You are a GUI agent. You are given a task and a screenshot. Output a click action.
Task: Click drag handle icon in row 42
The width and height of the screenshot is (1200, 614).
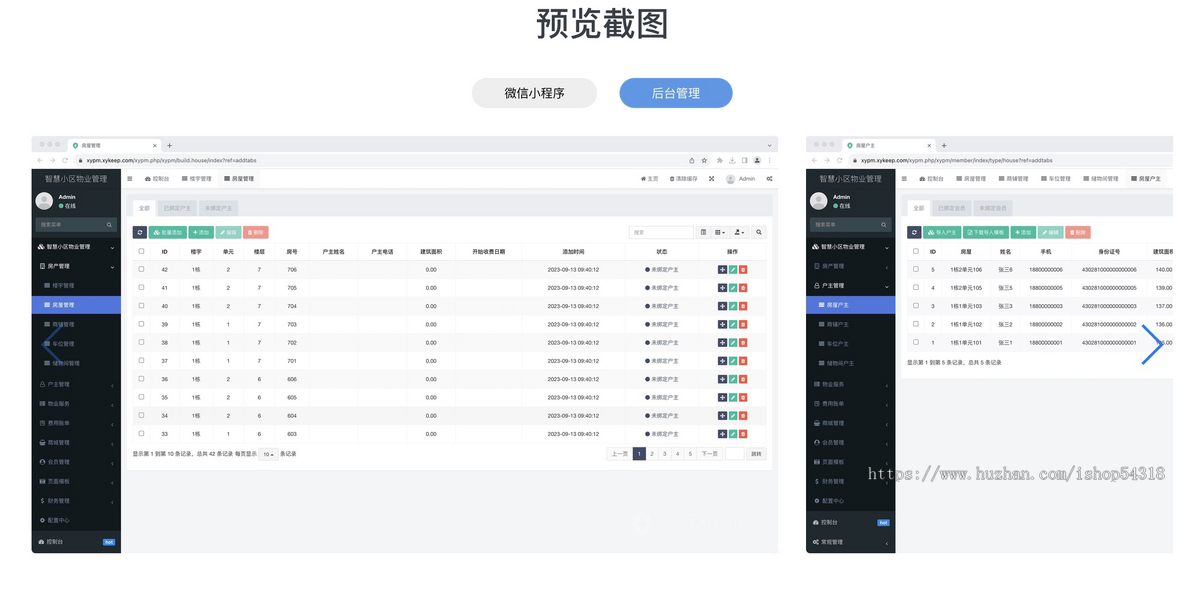tap(722, 269)
